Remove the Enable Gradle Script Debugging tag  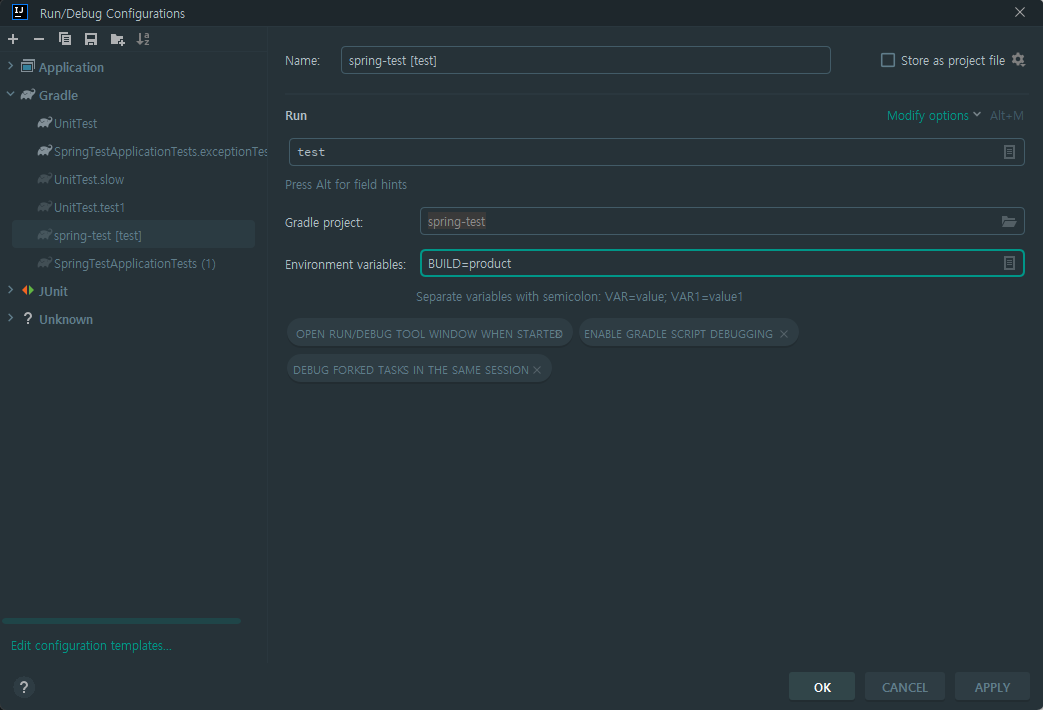[x=784, y=334]
